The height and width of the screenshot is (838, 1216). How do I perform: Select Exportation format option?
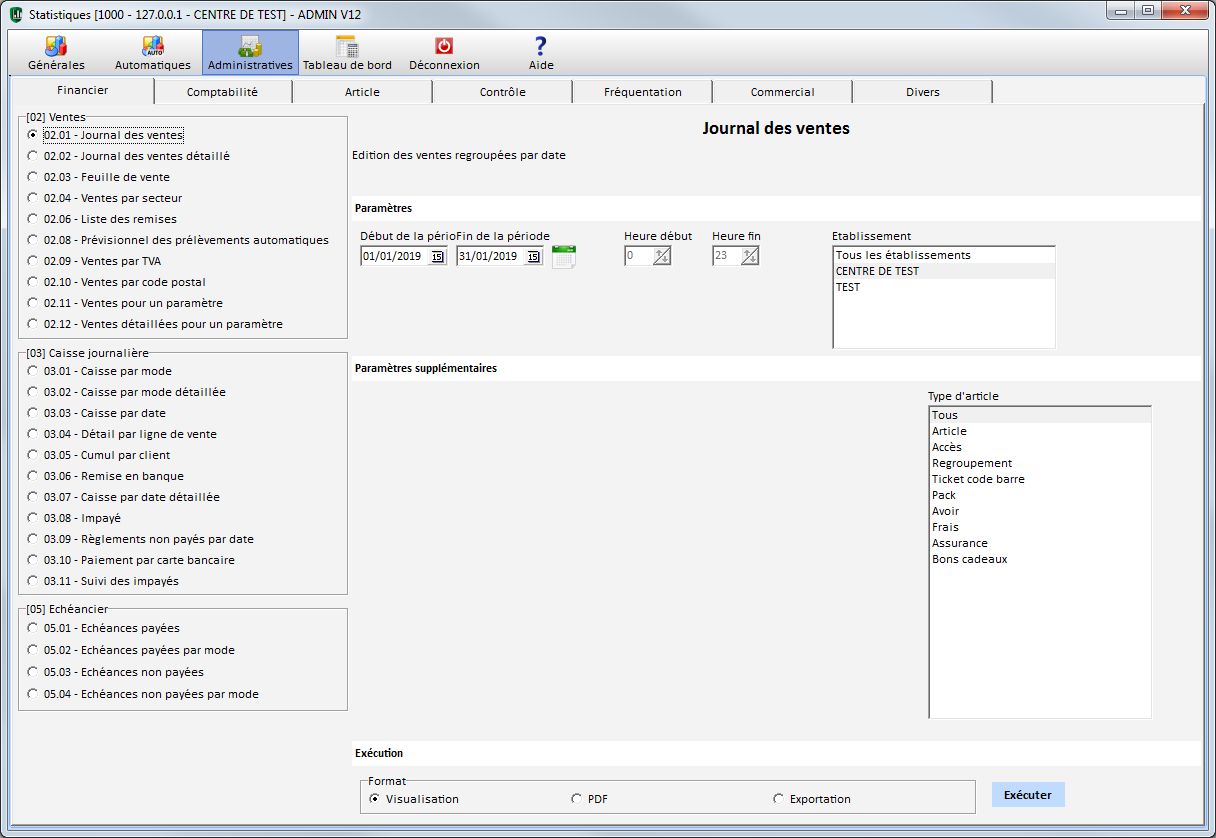[778, 799]
